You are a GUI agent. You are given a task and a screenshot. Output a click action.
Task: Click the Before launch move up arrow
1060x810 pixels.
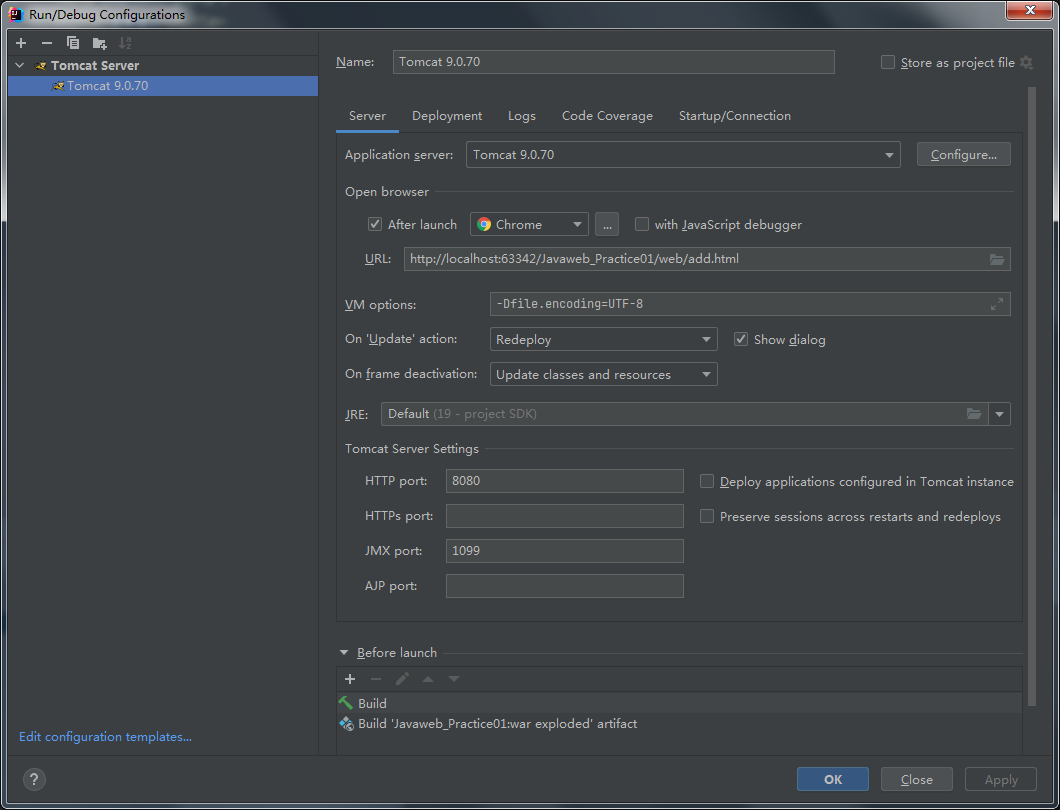pyautogui.click(x=428, y=679)
